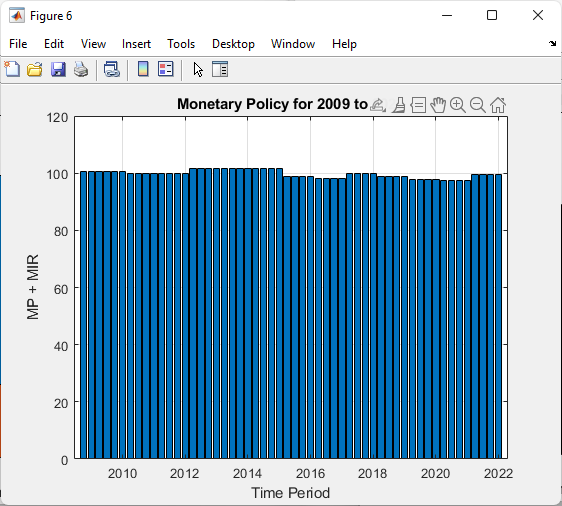
Task: Restore view with the home icon
Action: click(498, 105)
